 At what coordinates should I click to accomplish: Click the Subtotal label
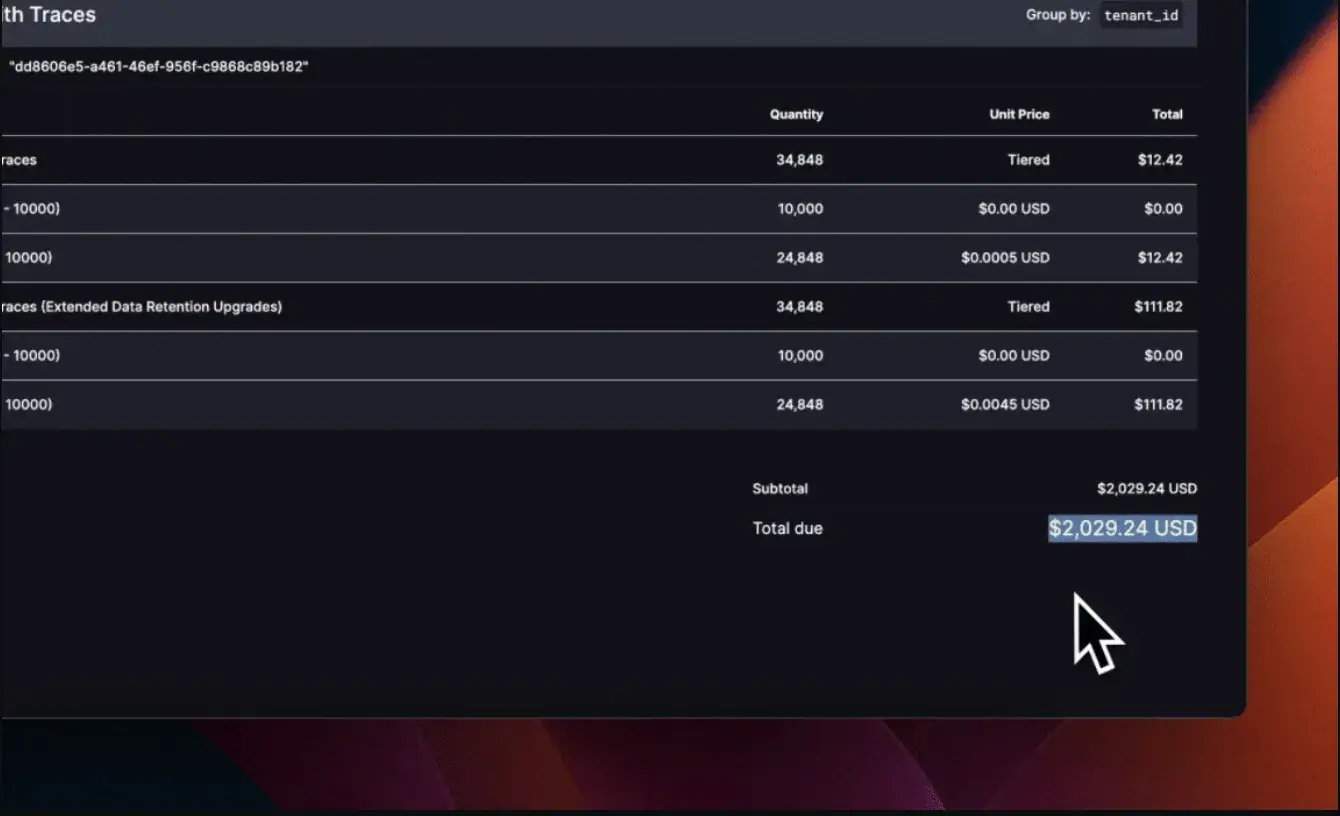pos(780,489)
